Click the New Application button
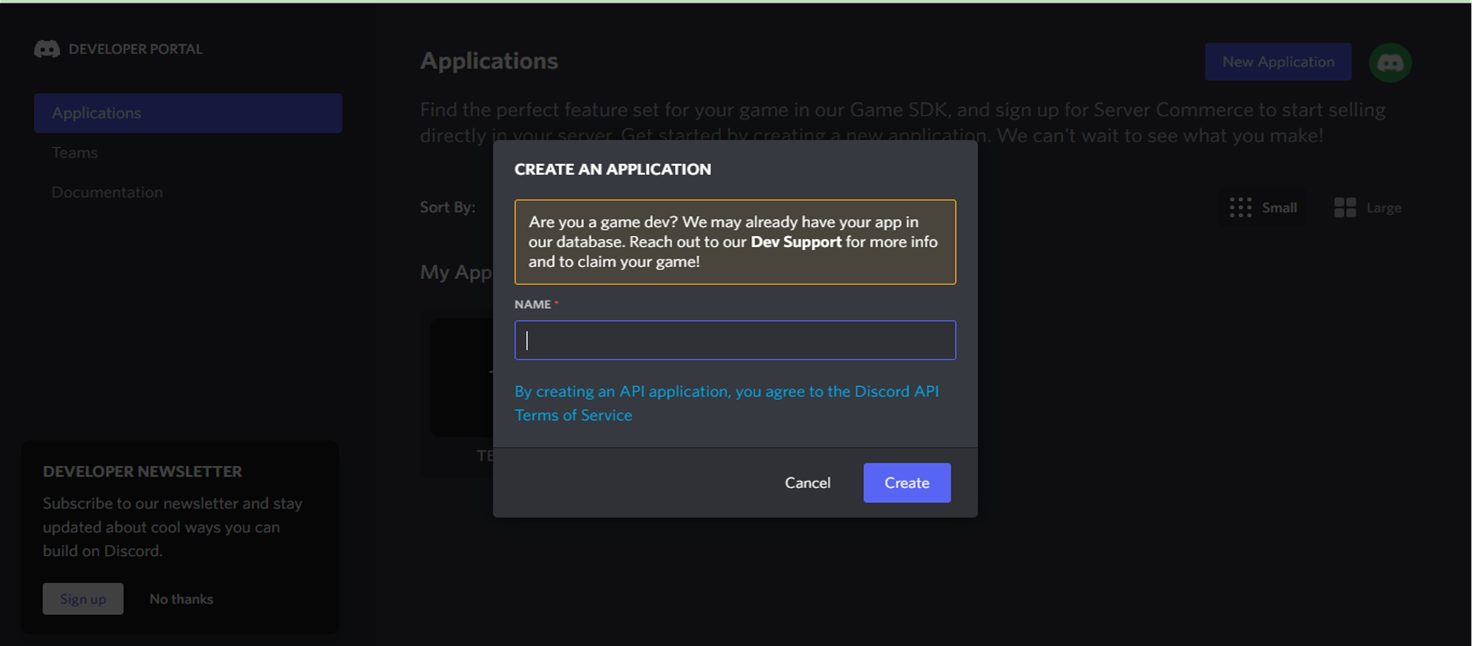This screenshot has height=646, width=1472. coord(1278,62)
